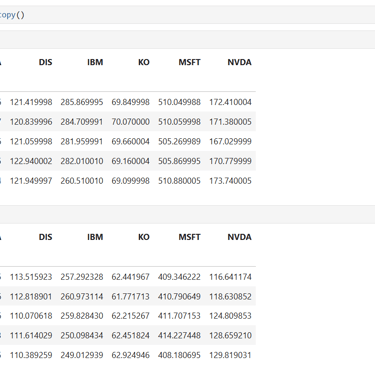
Task: Click the DIS value 121.419998
Action: click(31, 102)
